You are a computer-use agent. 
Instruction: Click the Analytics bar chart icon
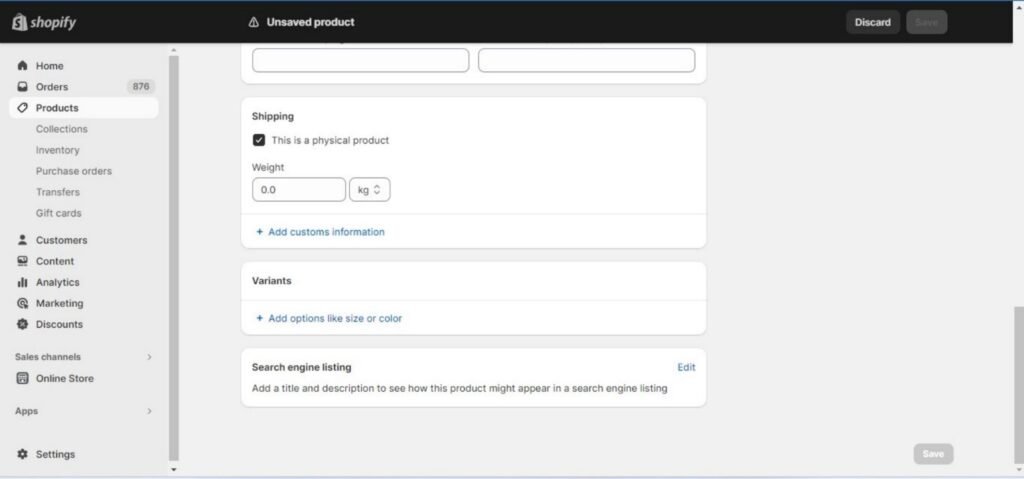pyautogui.click(x=22, y=282)
